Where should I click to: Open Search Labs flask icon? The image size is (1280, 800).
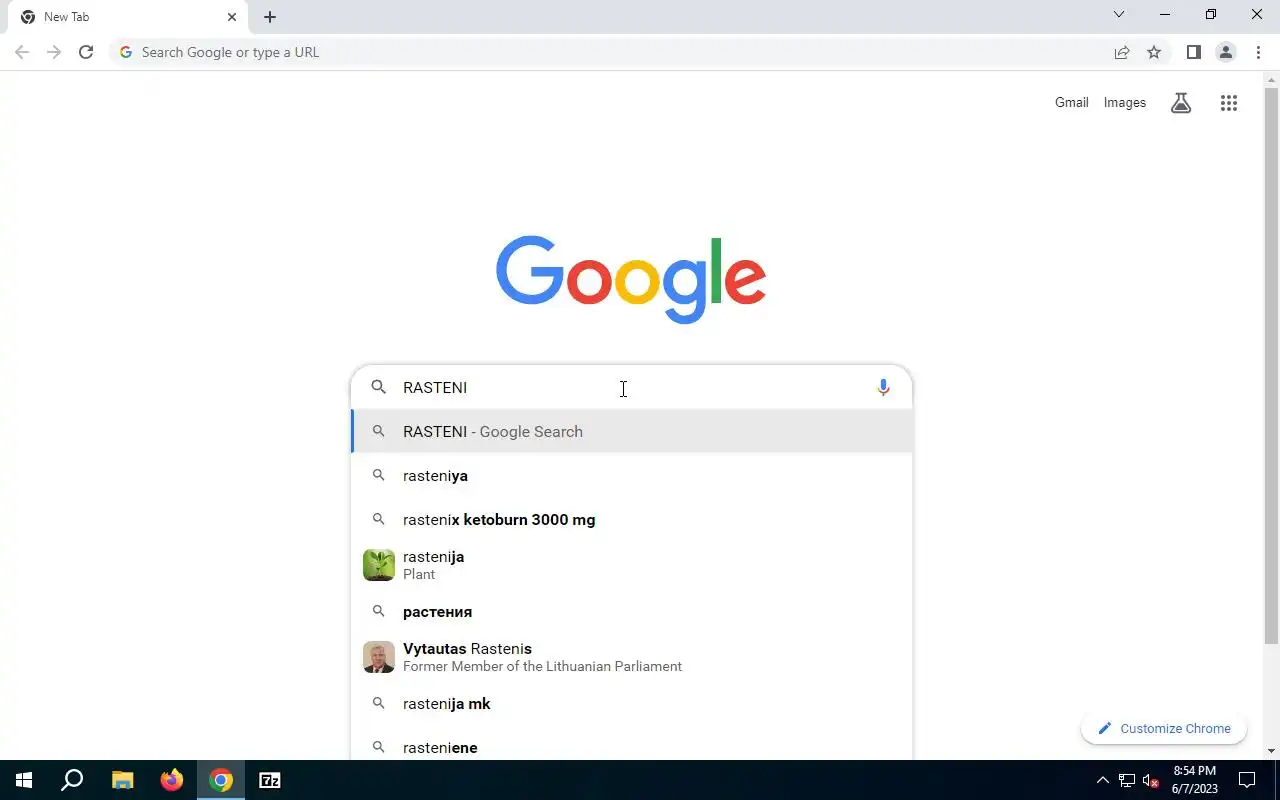pos(1181,103)
